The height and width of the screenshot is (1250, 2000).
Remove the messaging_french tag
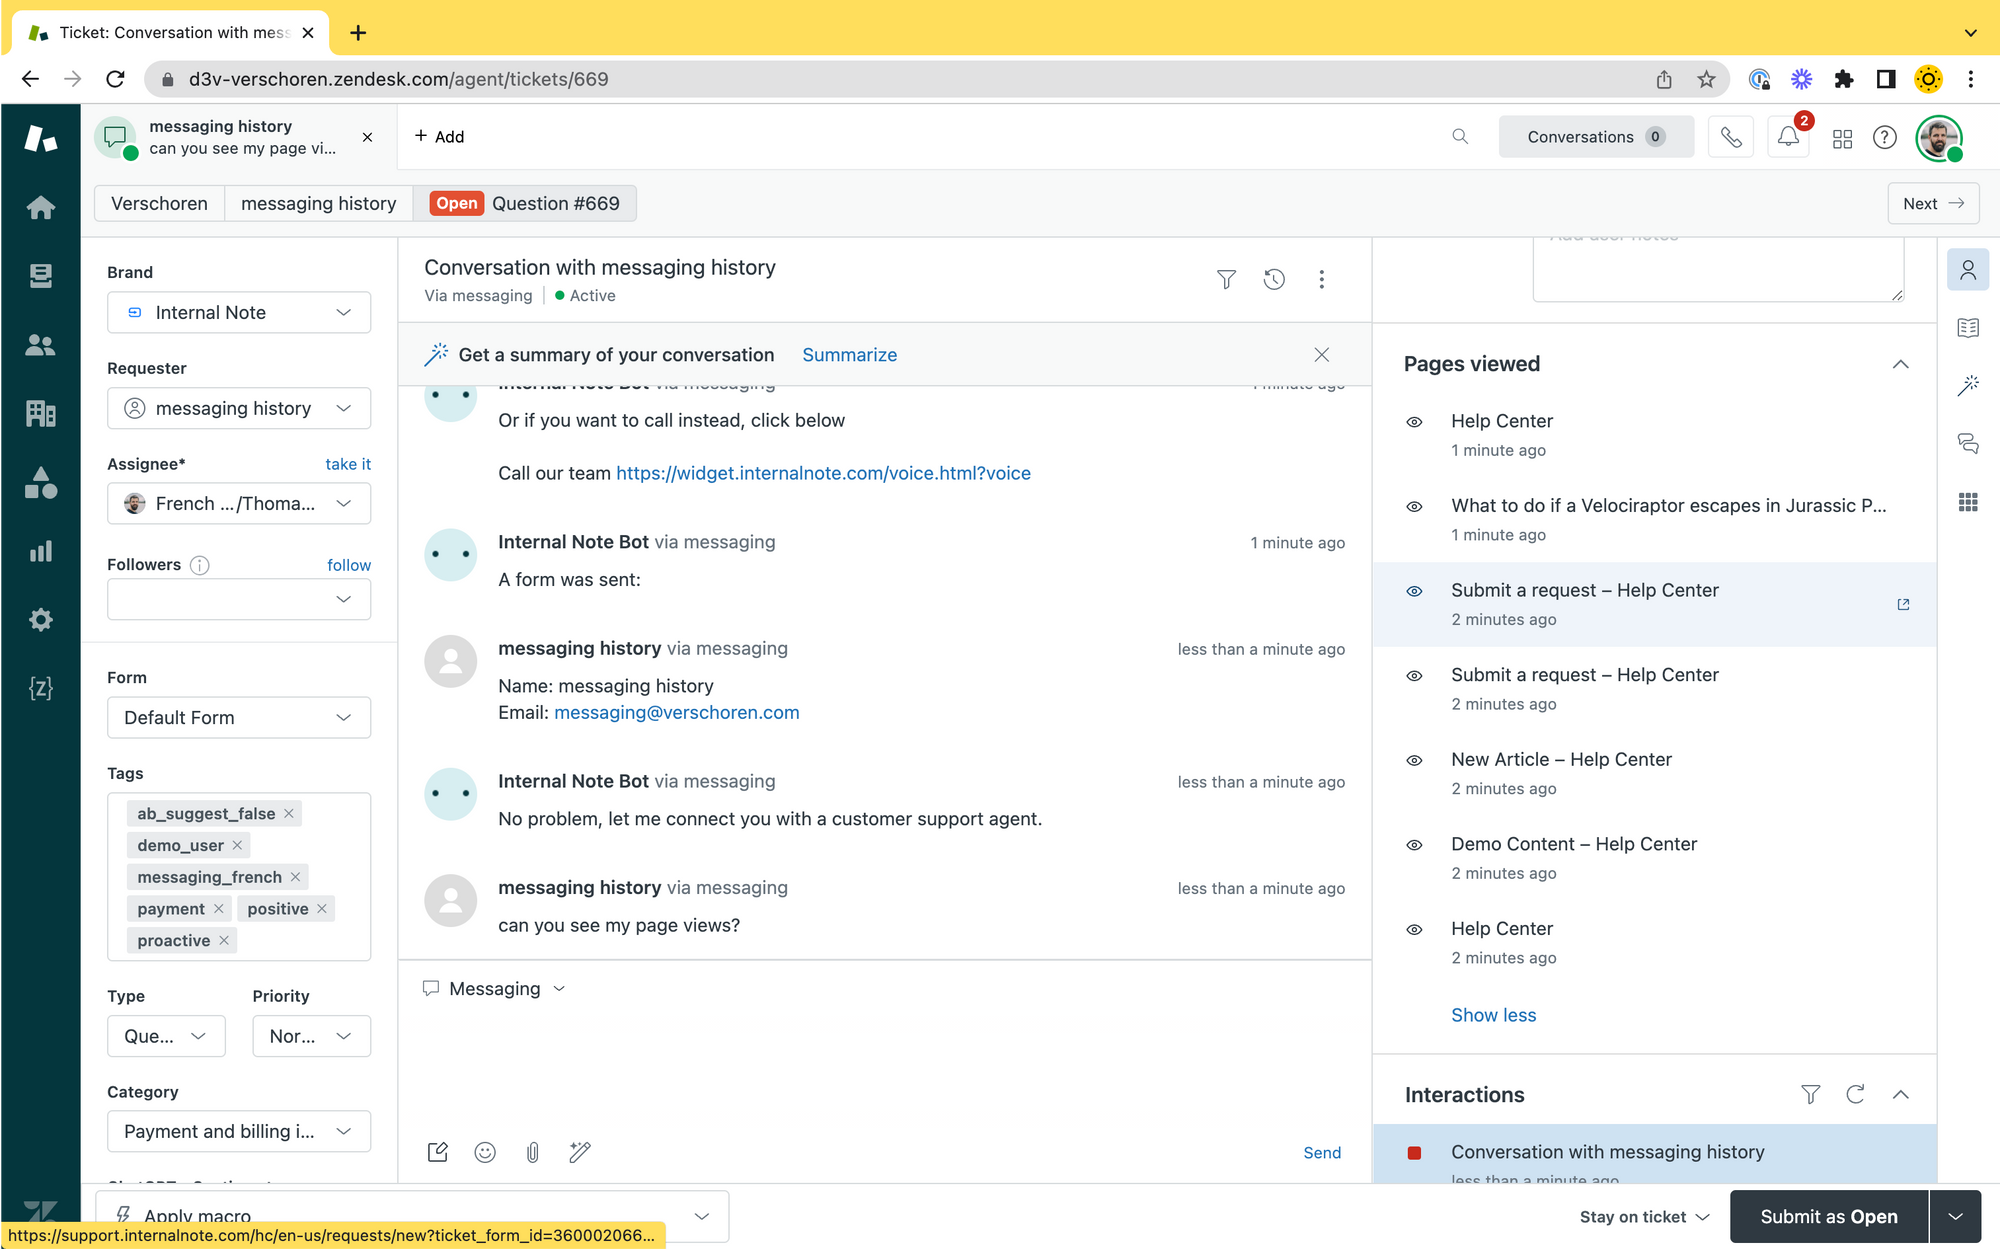pyautogui.click(x=295, y=877)
